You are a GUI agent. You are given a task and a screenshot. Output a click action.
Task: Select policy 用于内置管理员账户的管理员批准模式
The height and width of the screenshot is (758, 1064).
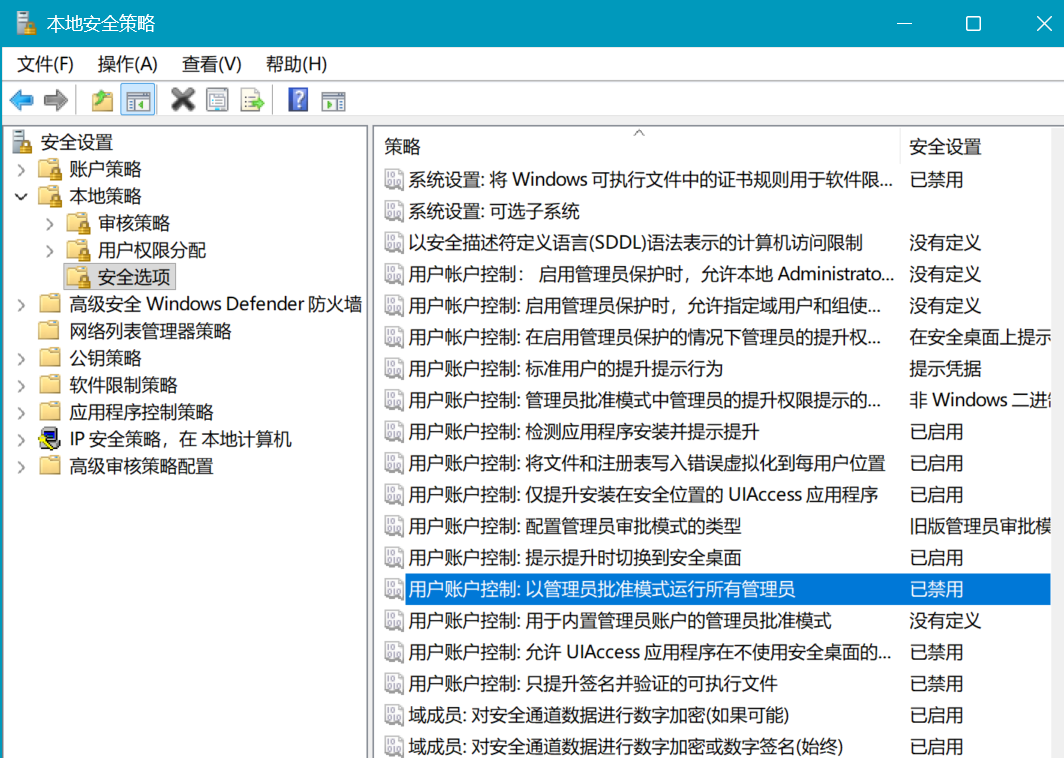pos(620,620)
